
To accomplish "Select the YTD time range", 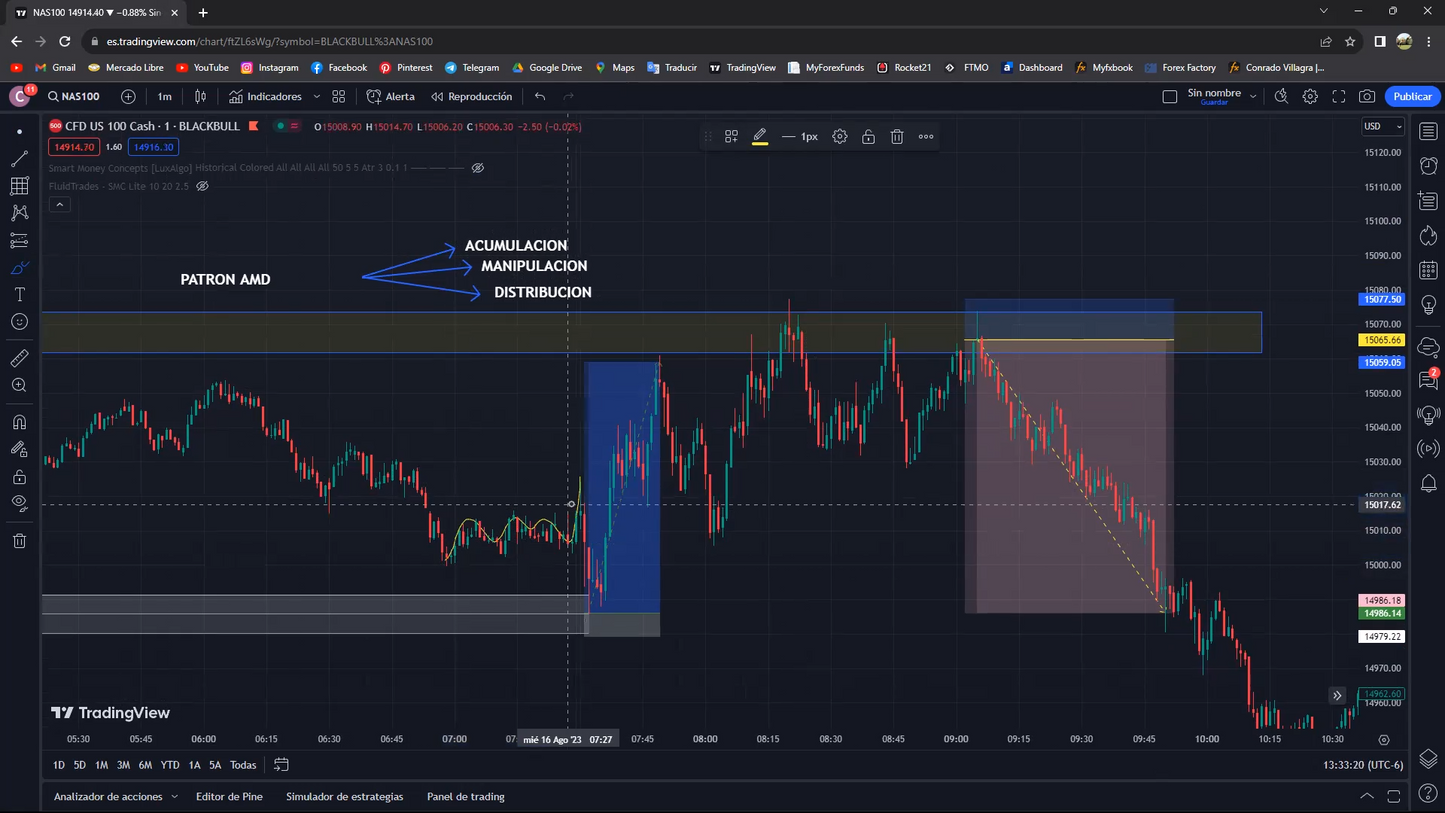I will (170, 765).
